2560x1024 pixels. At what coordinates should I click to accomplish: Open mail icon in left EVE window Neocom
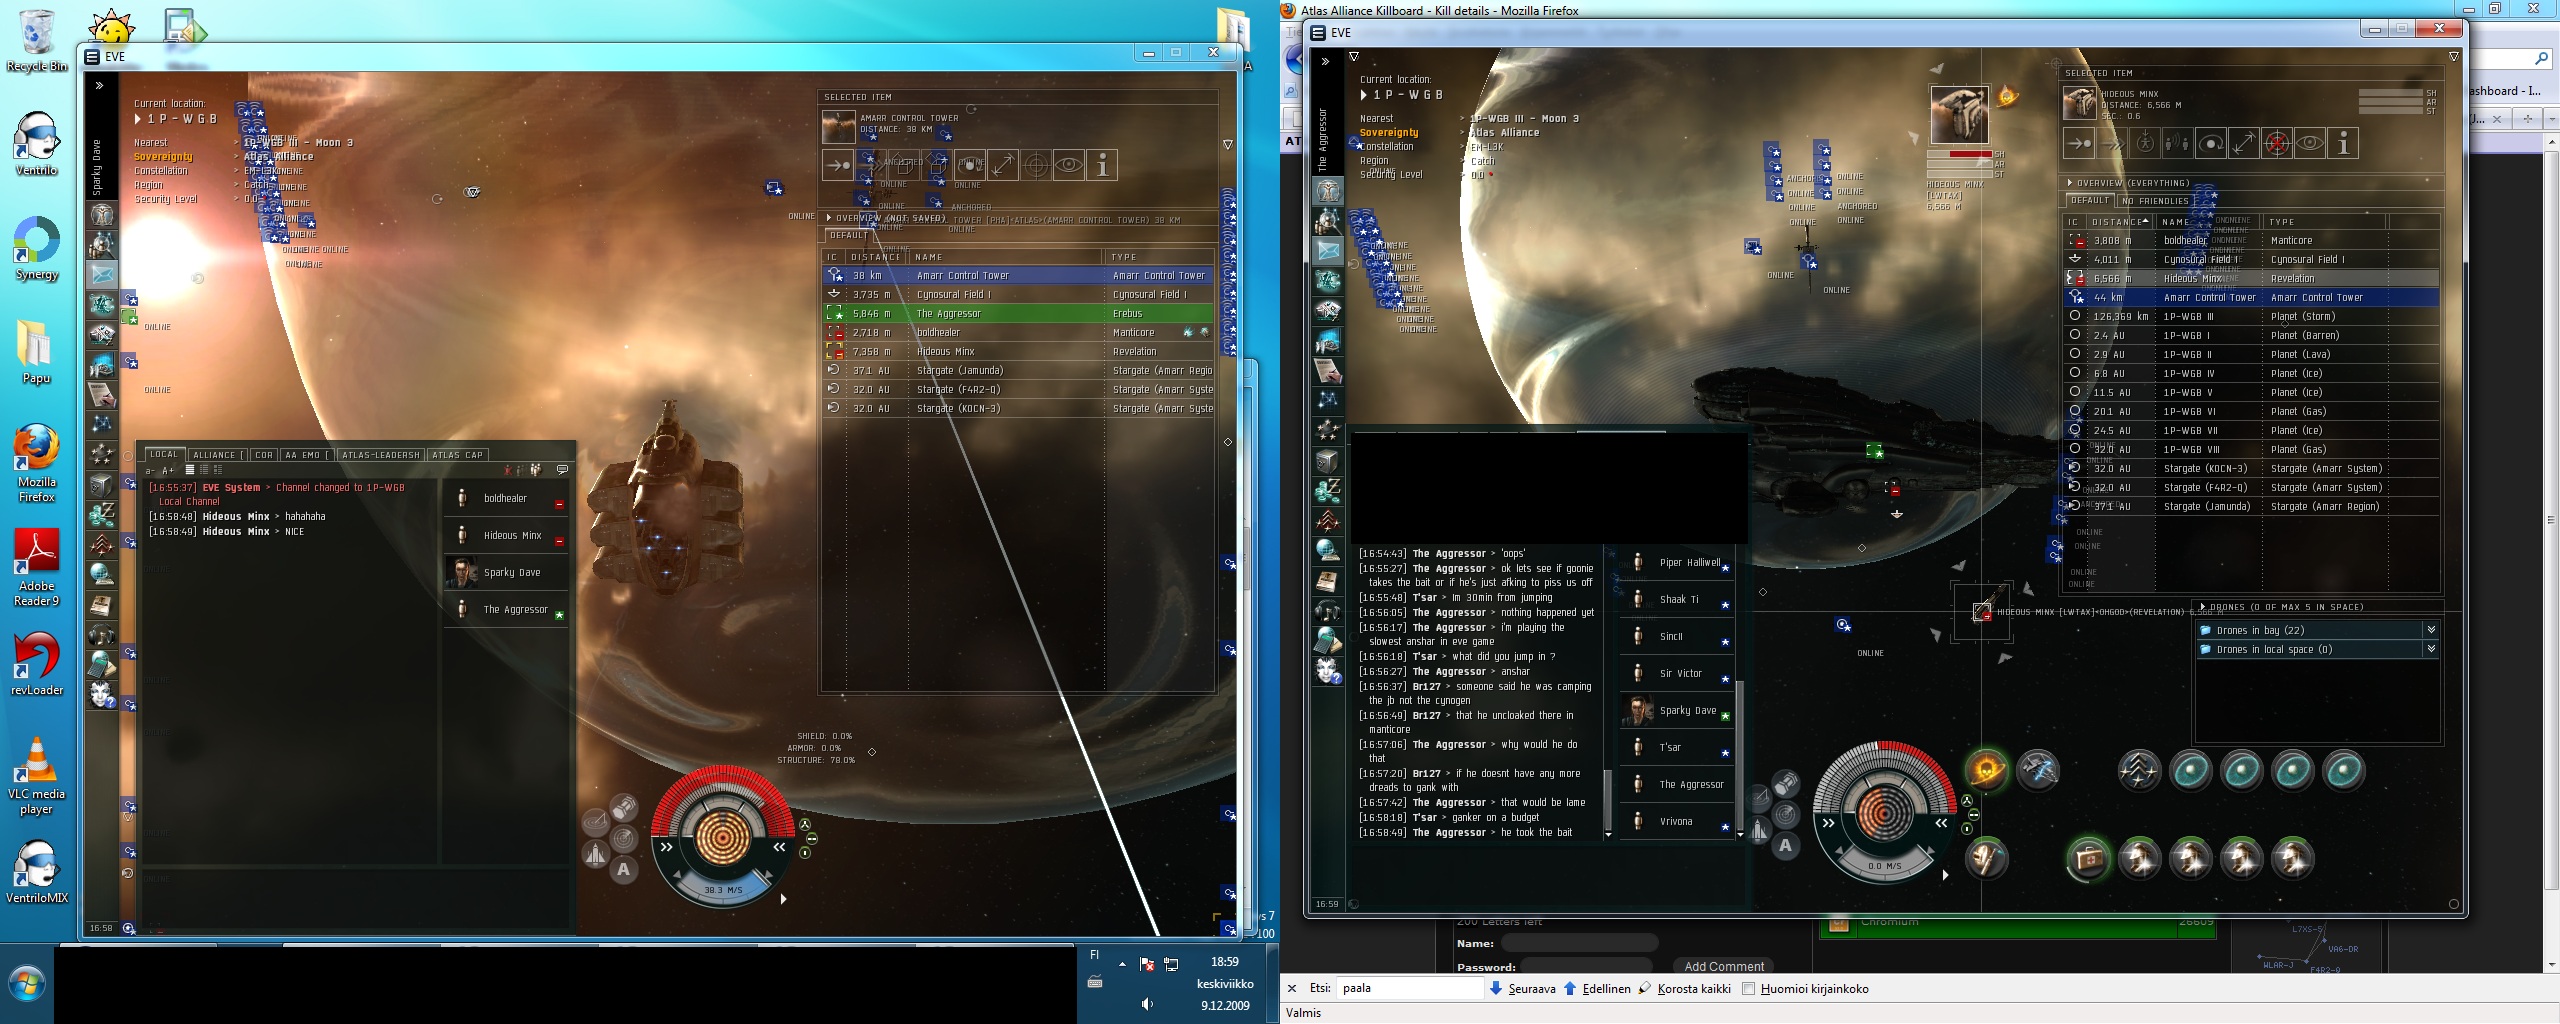tap(102, 274)
